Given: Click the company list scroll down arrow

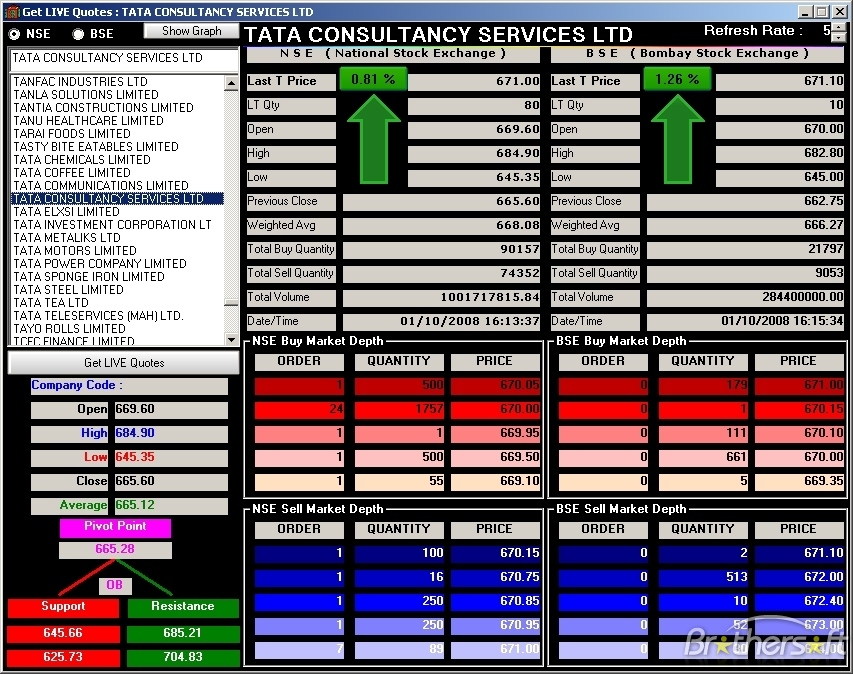Looking at the screenshot, I should [232, 339].
